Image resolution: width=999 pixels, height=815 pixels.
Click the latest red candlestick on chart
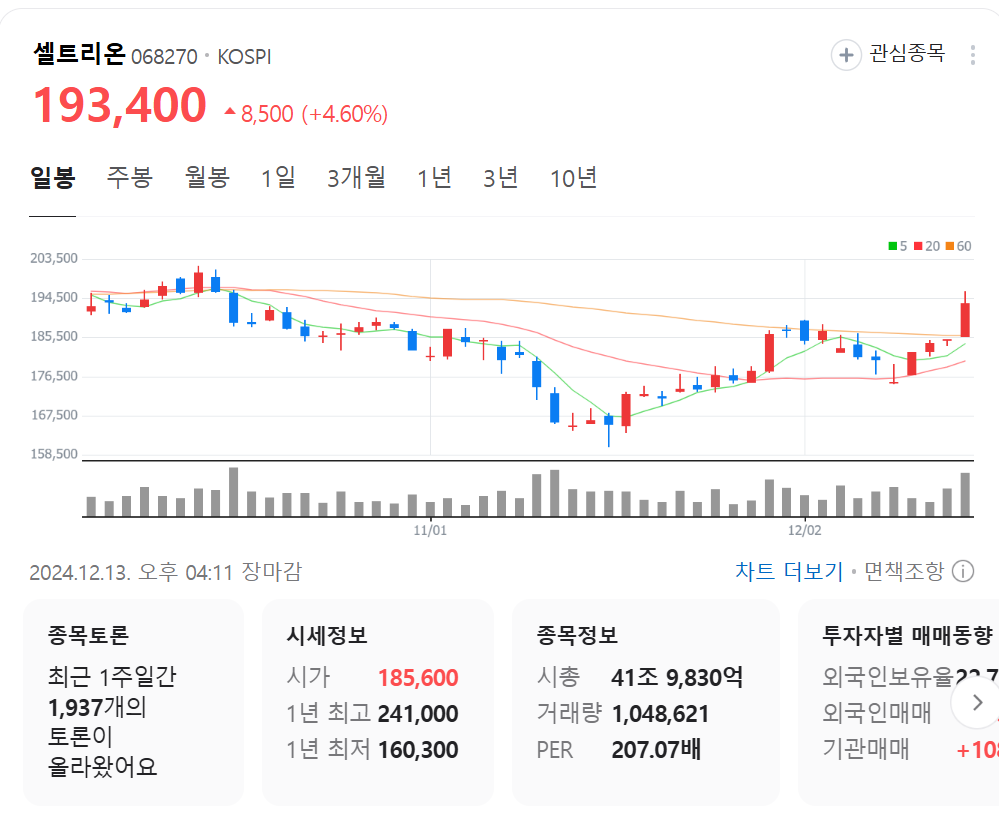tap(965, 320)
